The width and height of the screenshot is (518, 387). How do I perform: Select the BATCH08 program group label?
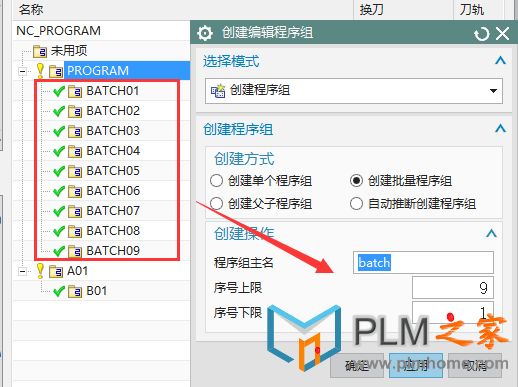[x=113, y=231]
